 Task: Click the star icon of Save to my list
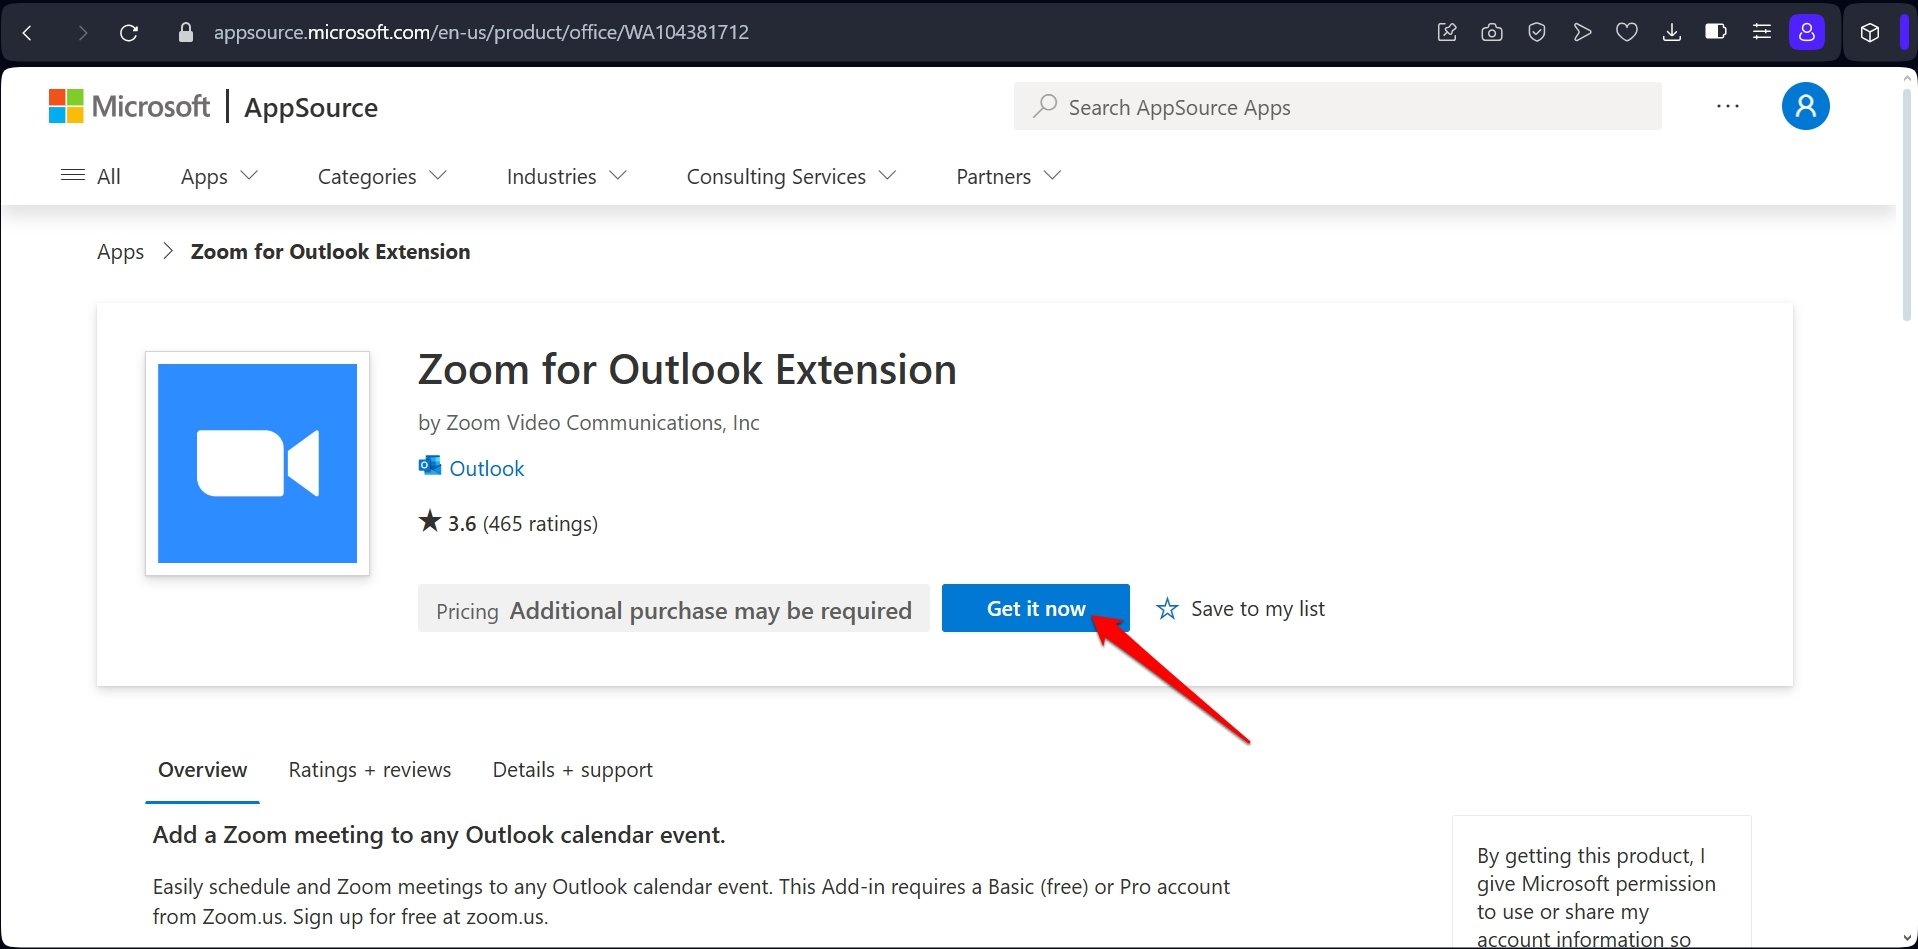coord(1167,608)
